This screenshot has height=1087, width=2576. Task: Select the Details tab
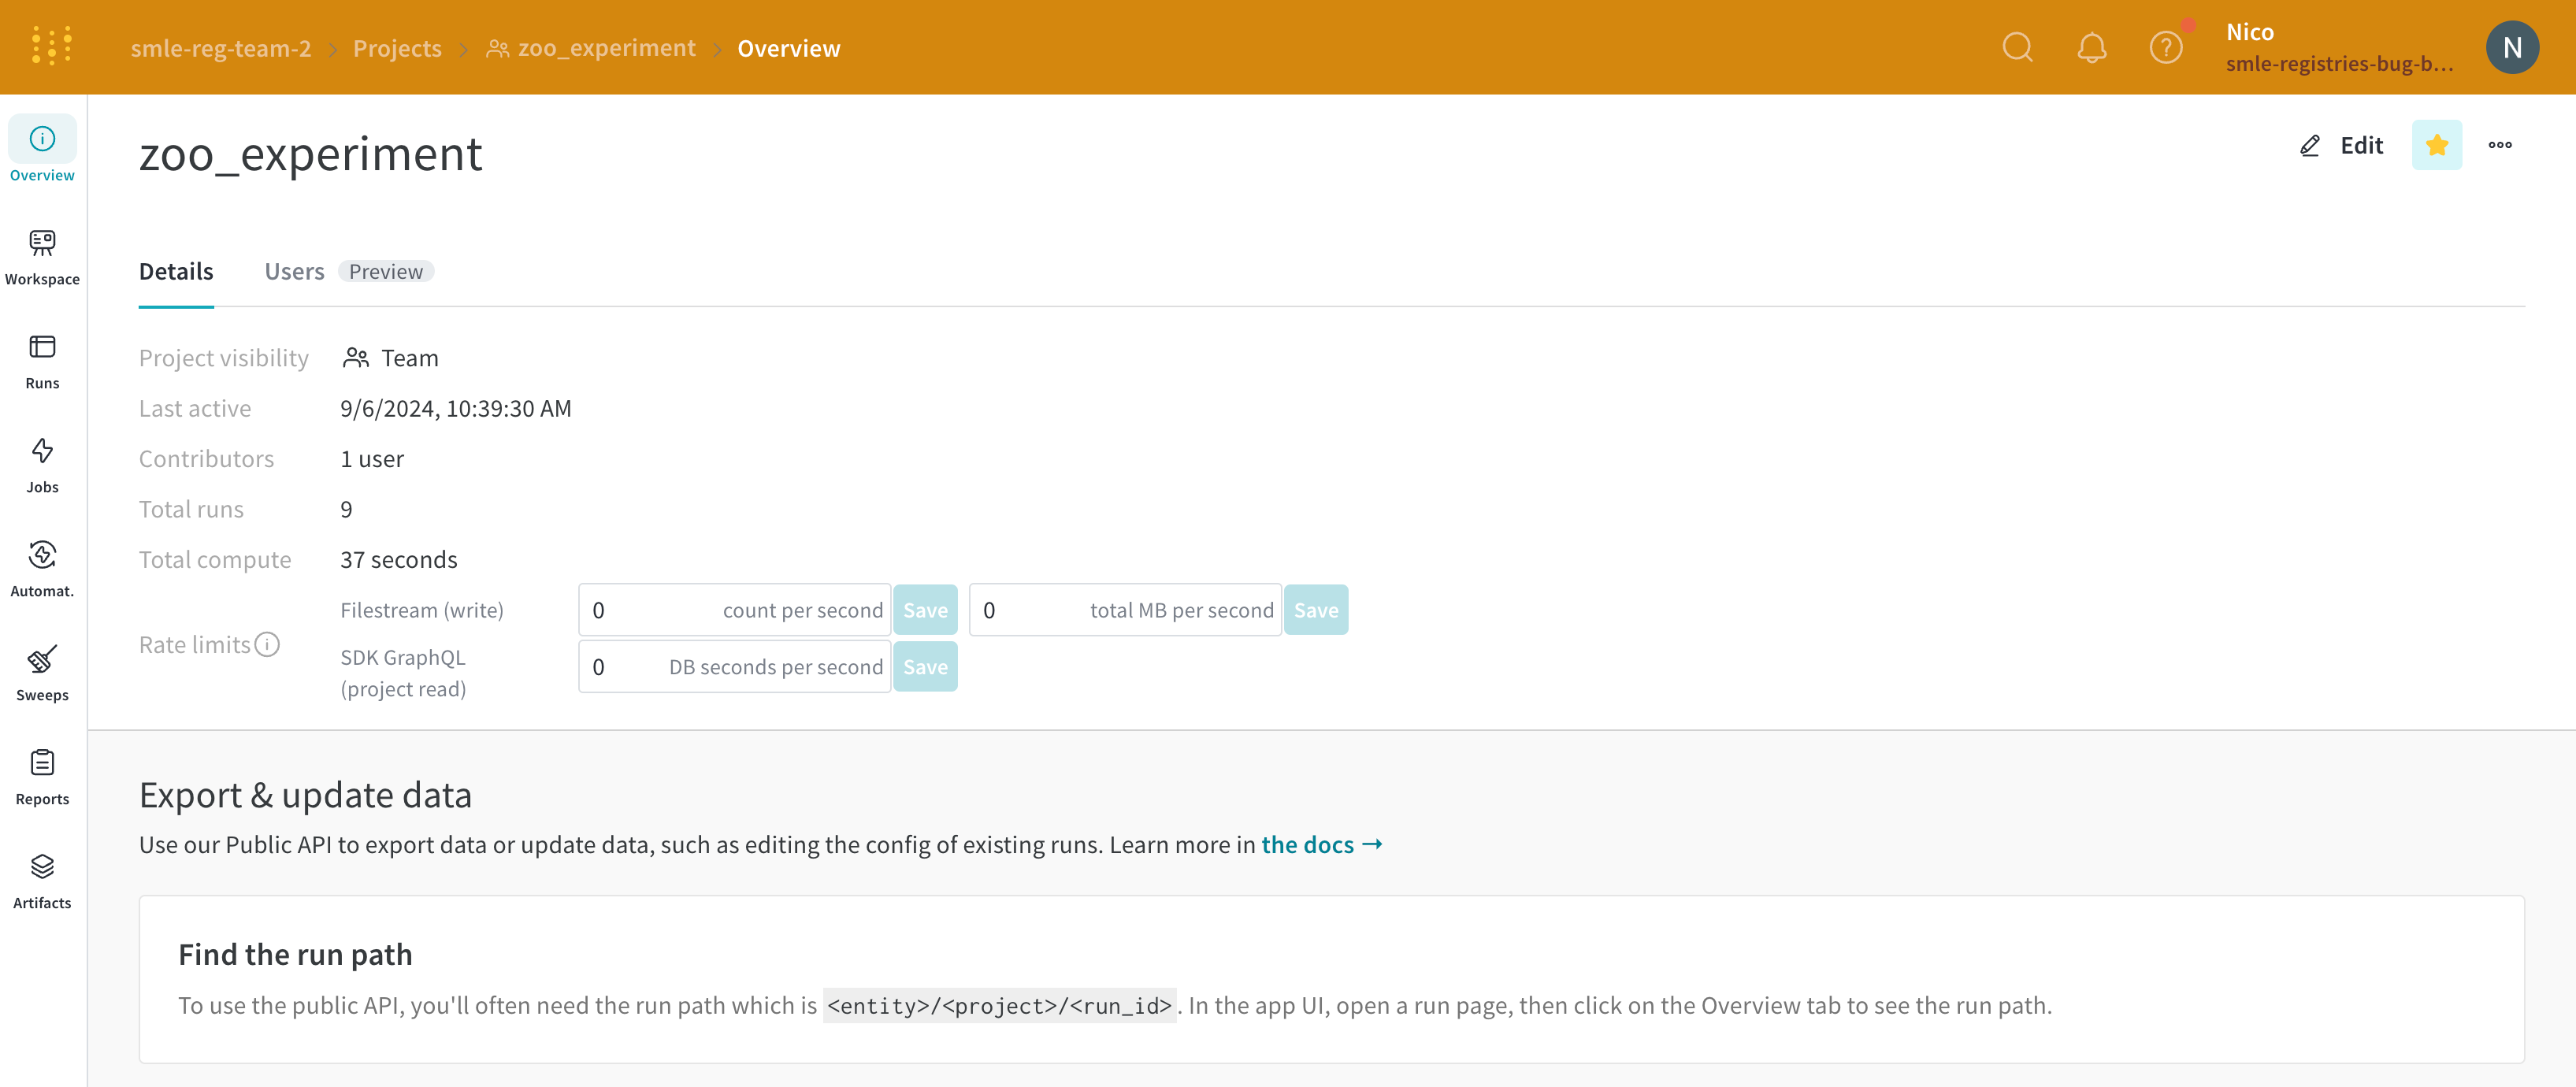click(x=176, y=271)
